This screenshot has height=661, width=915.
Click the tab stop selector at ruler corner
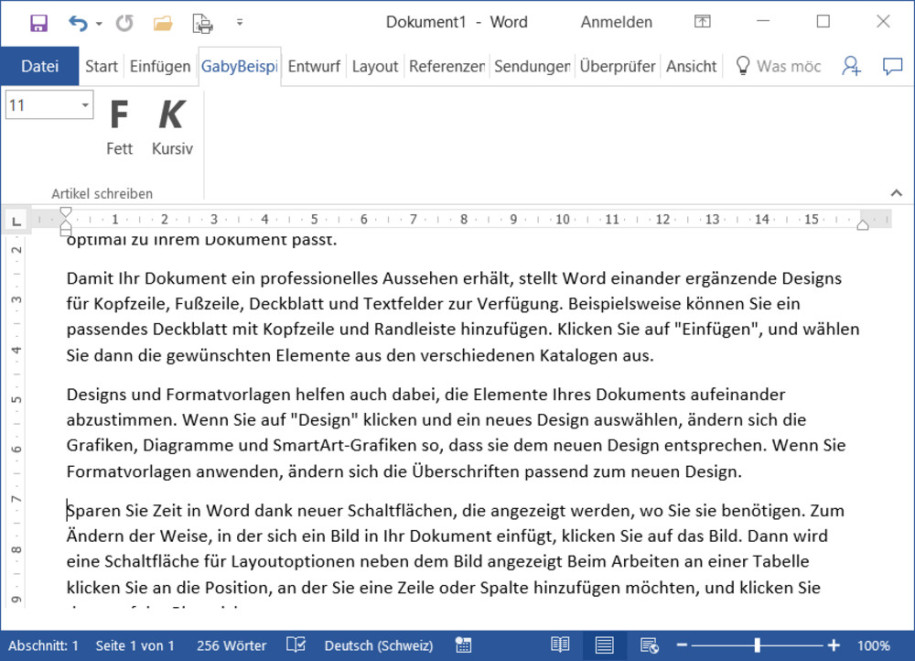coord(16,221)
